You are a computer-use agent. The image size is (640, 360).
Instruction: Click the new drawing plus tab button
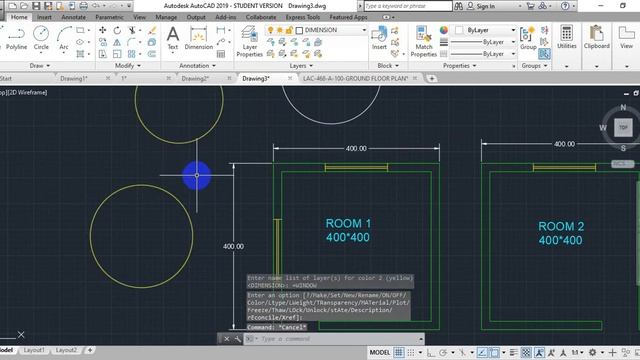(x=431, y=78)
